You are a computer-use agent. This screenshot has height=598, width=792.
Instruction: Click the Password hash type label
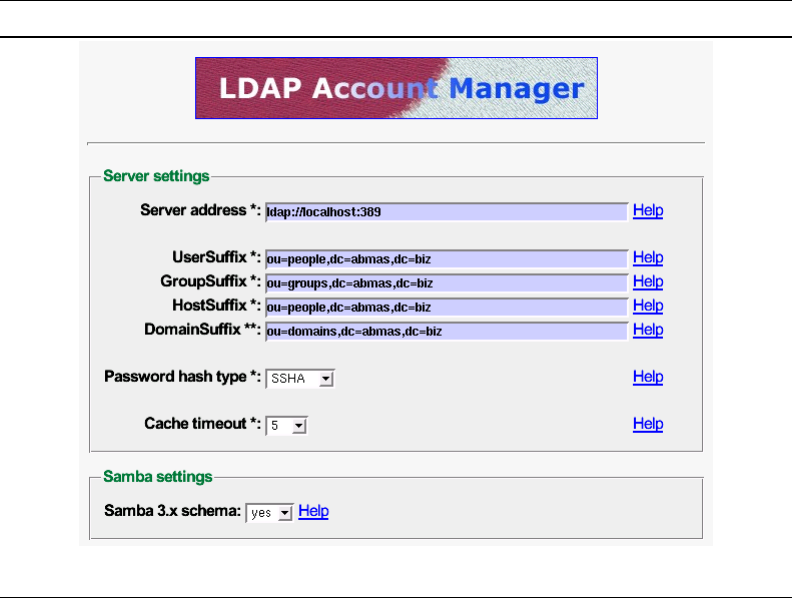pyautogui.click(x=183, y=377)
